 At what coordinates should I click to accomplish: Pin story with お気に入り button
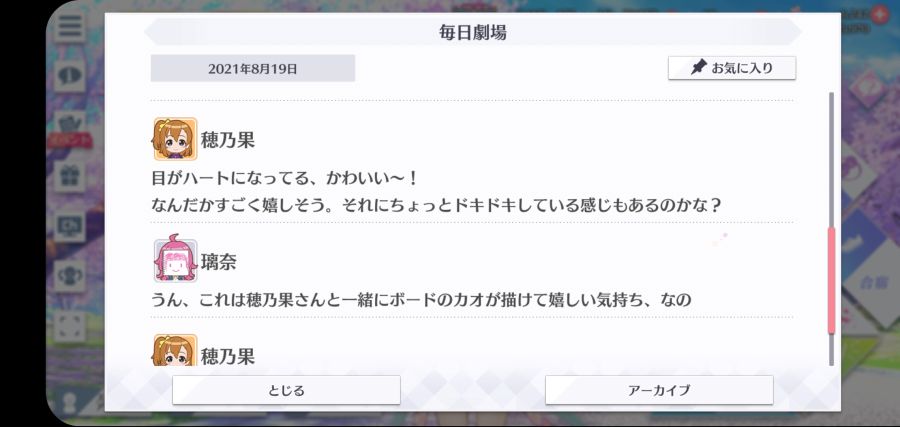click(x=732, y=68)
